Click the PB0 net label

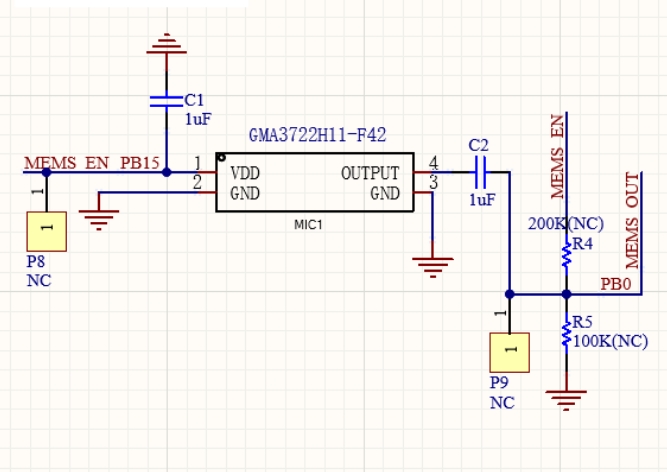click(x=615, y=284)
